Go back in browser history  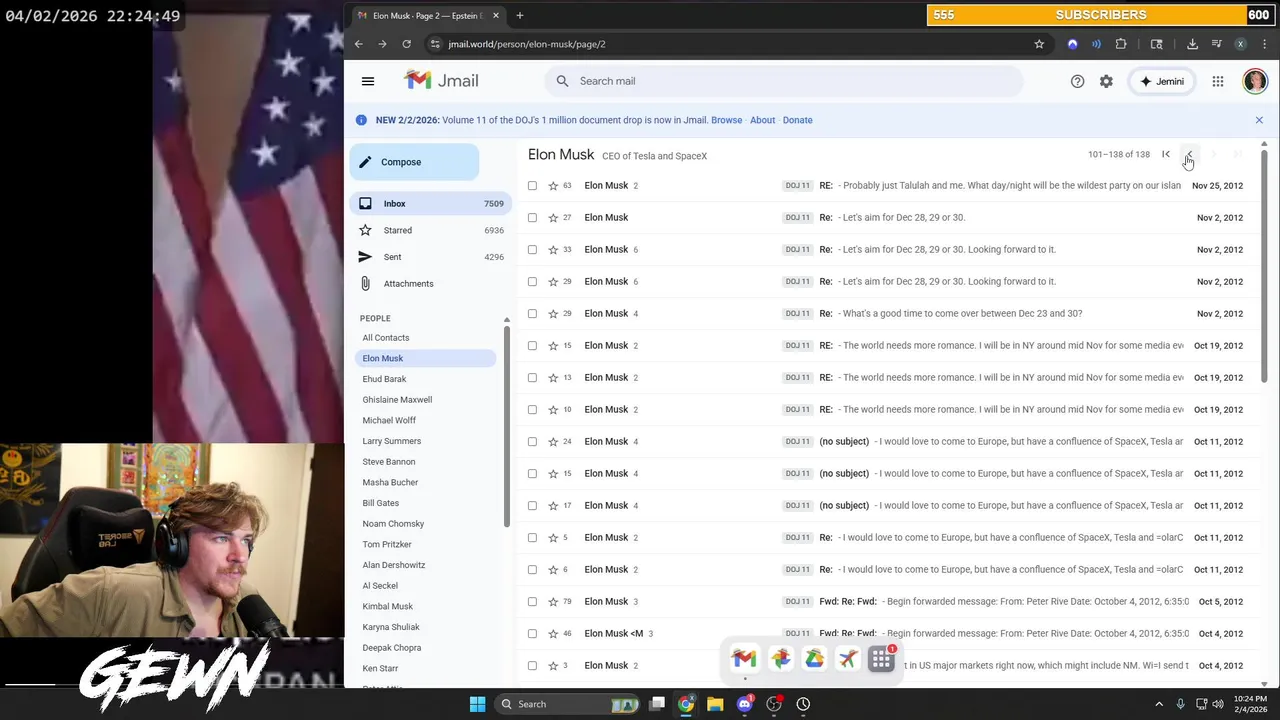358,44
